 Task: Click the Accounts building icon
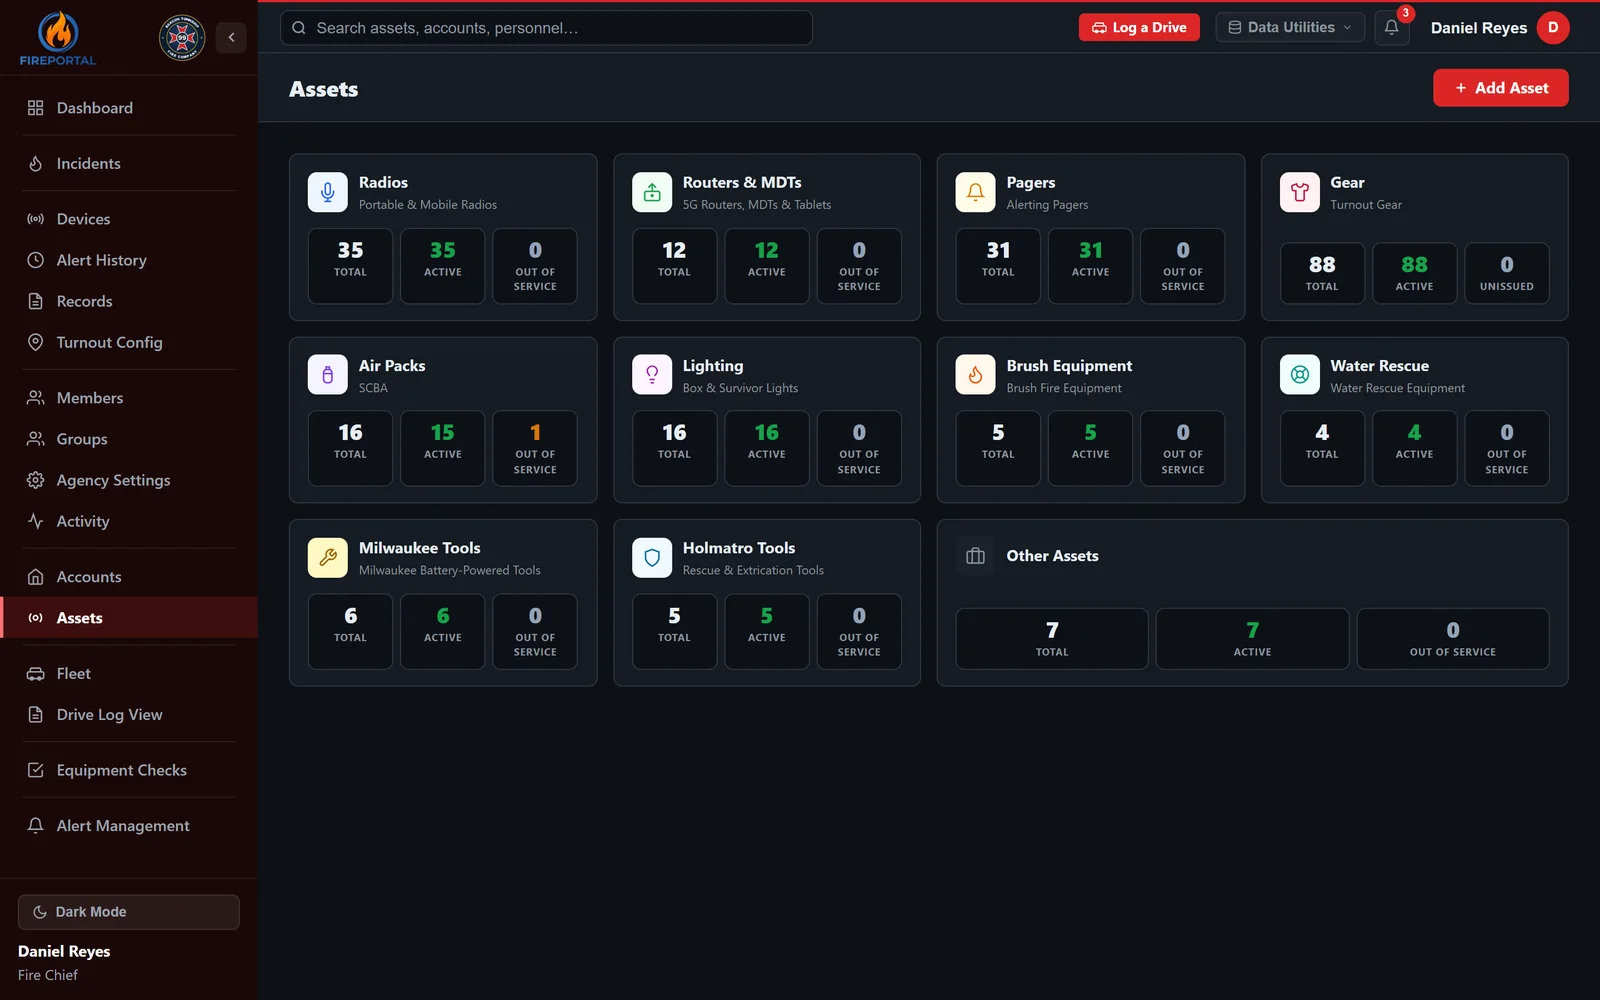36,577
